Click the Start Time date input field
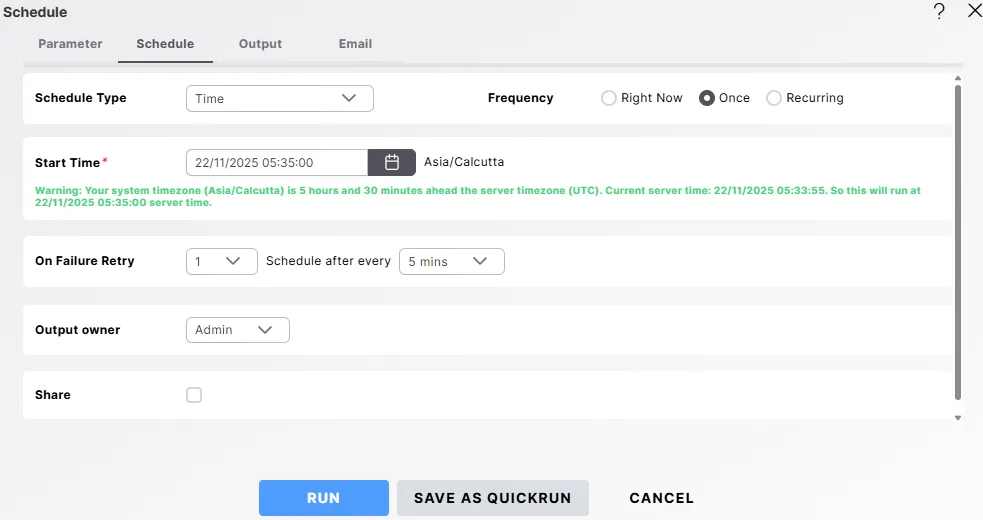This screenshot has height=520, width=983. 277,162
